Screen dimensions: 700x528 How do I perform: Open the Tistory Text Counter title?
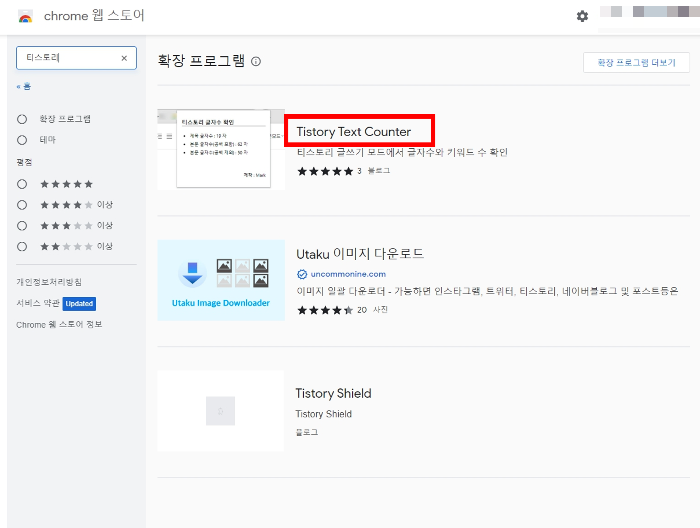[354, 132]
